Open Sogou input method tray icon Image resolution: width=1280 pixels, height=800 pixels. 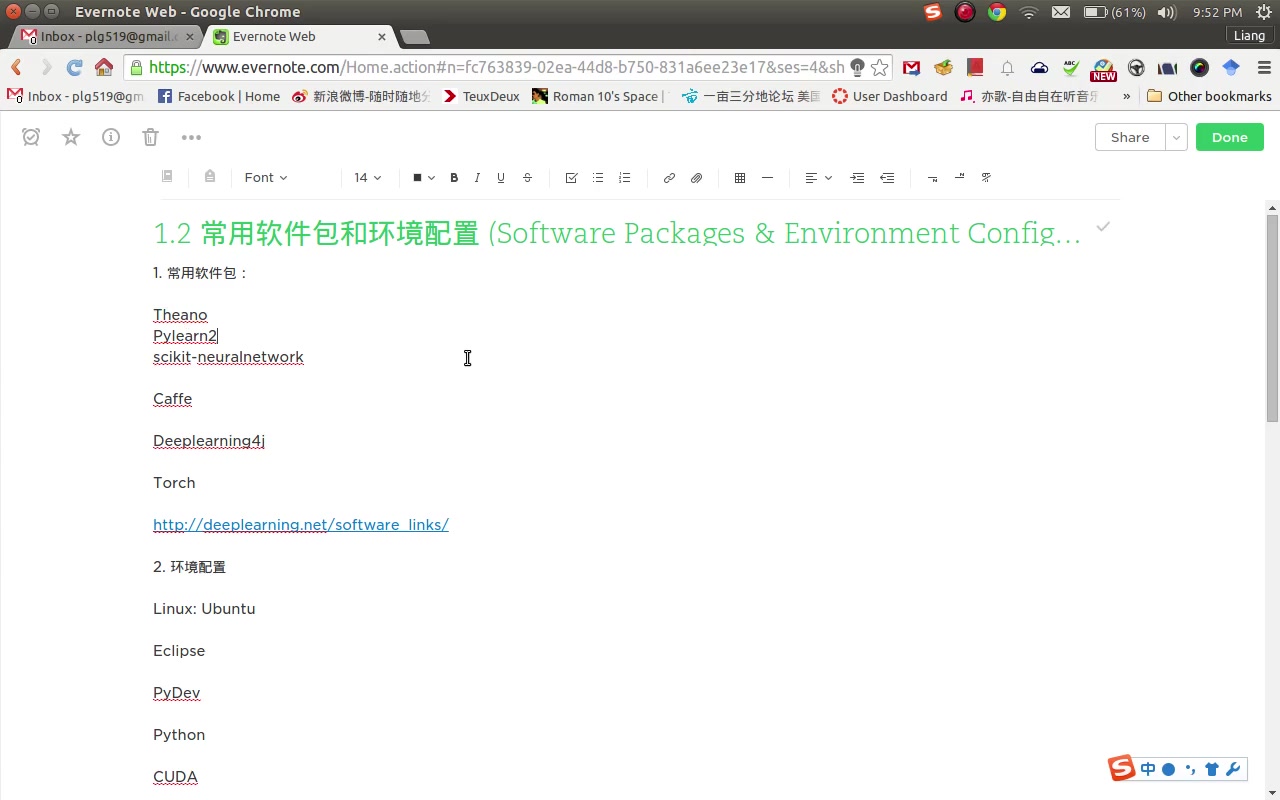click(x=932, y=12)
